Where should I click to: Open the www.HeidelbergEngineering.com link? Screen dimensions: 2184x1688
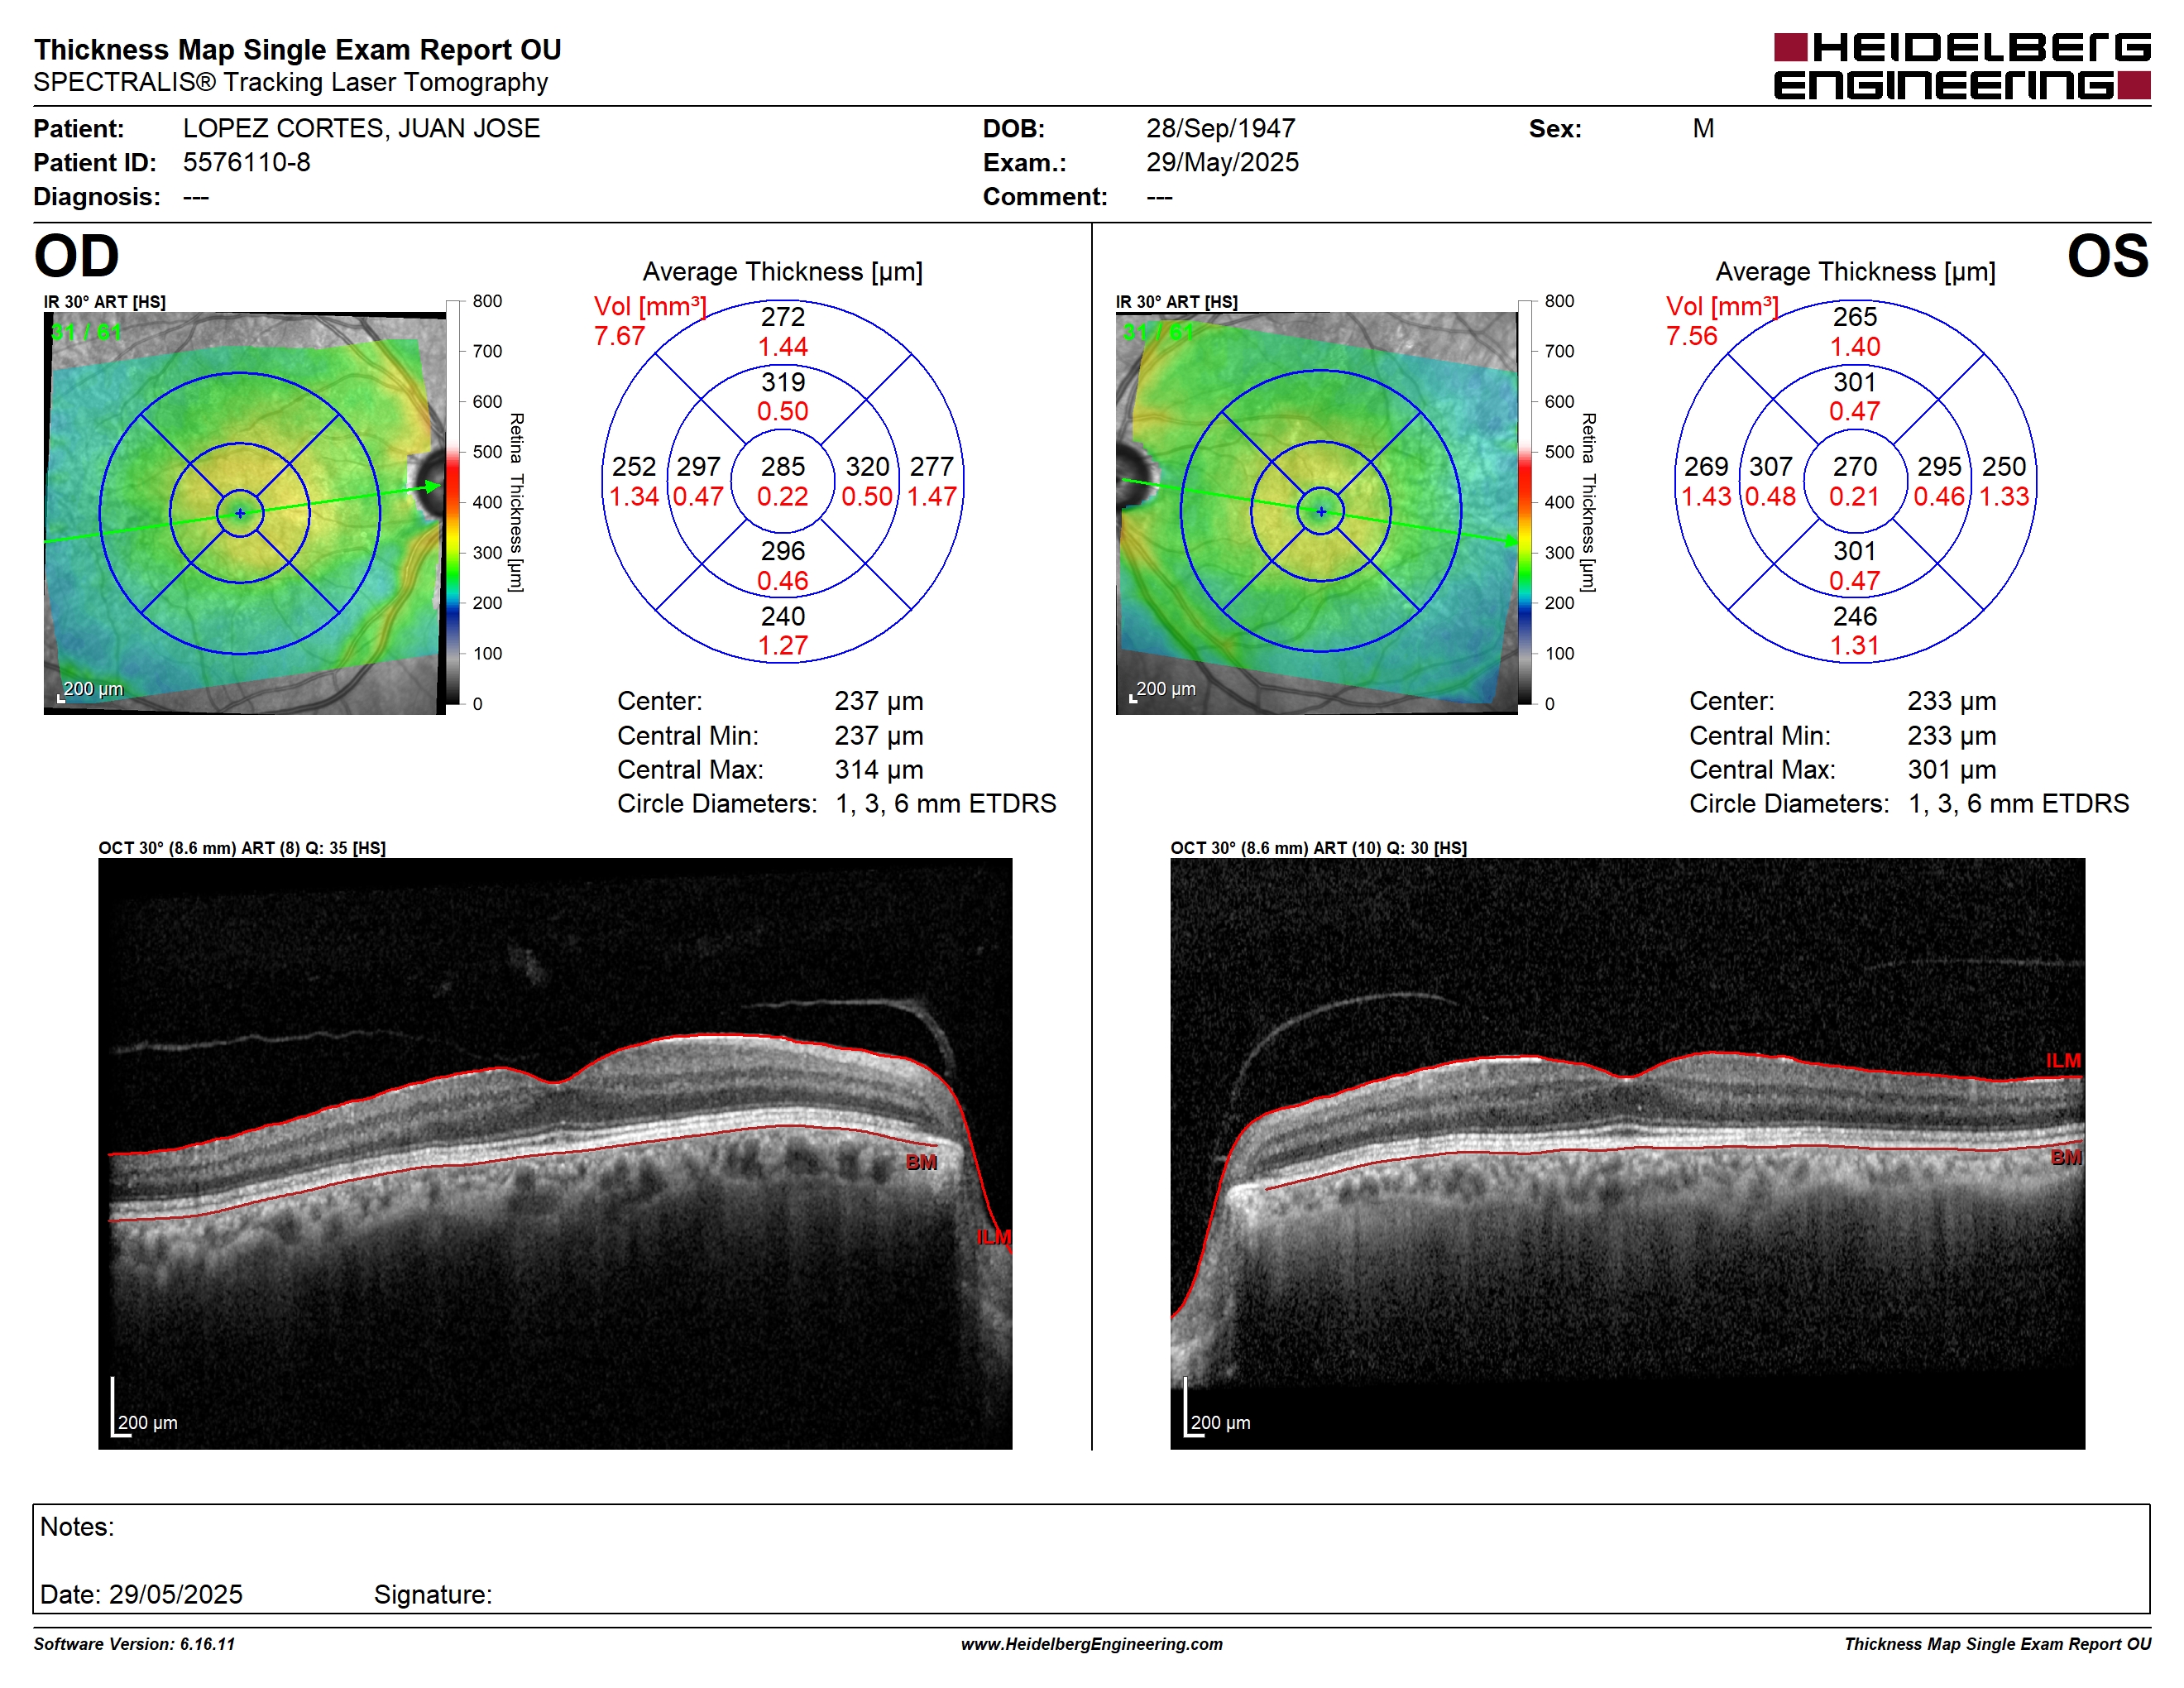[1091, 1644]
